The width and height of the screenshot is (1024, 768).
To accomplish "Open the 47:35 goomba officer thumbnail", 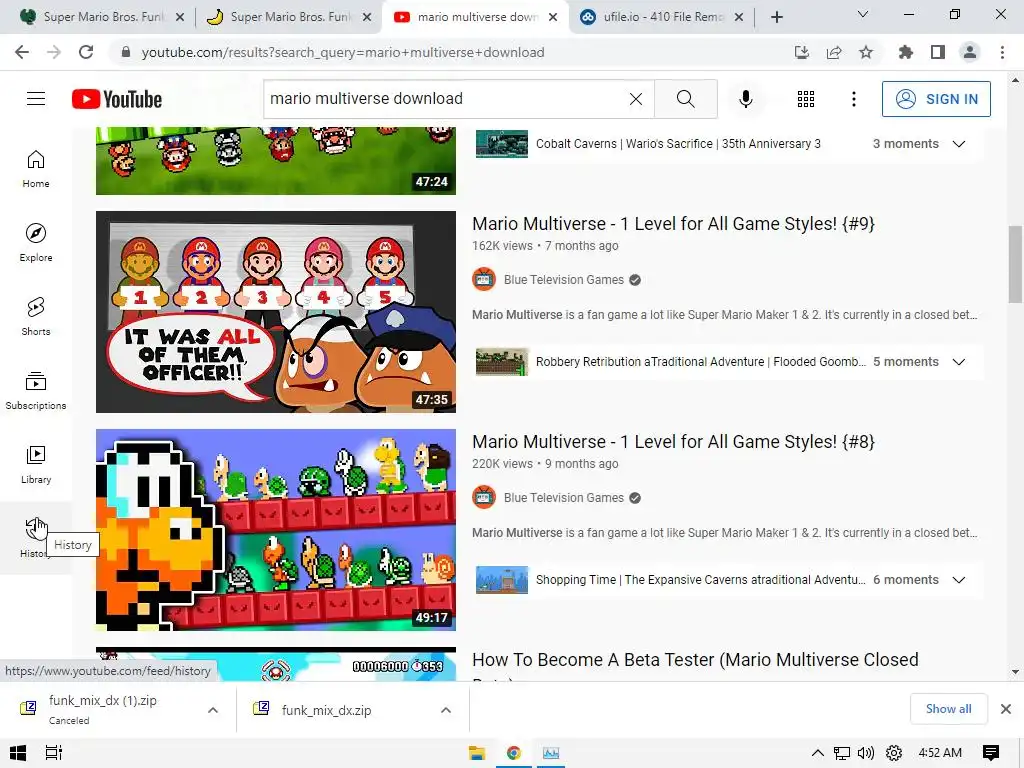I will coord(276,312).
